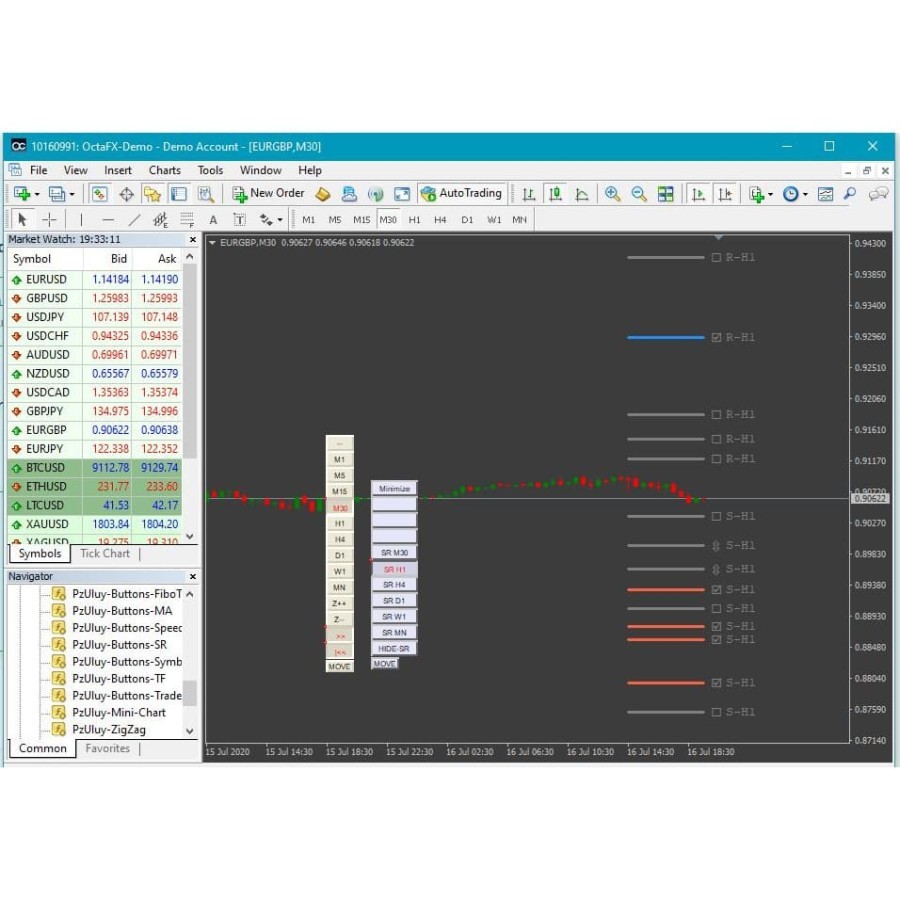Viewport: 900px width, 900px height.
Task: Click the Z++ button on chart panel
Action: tap(339, 604)
